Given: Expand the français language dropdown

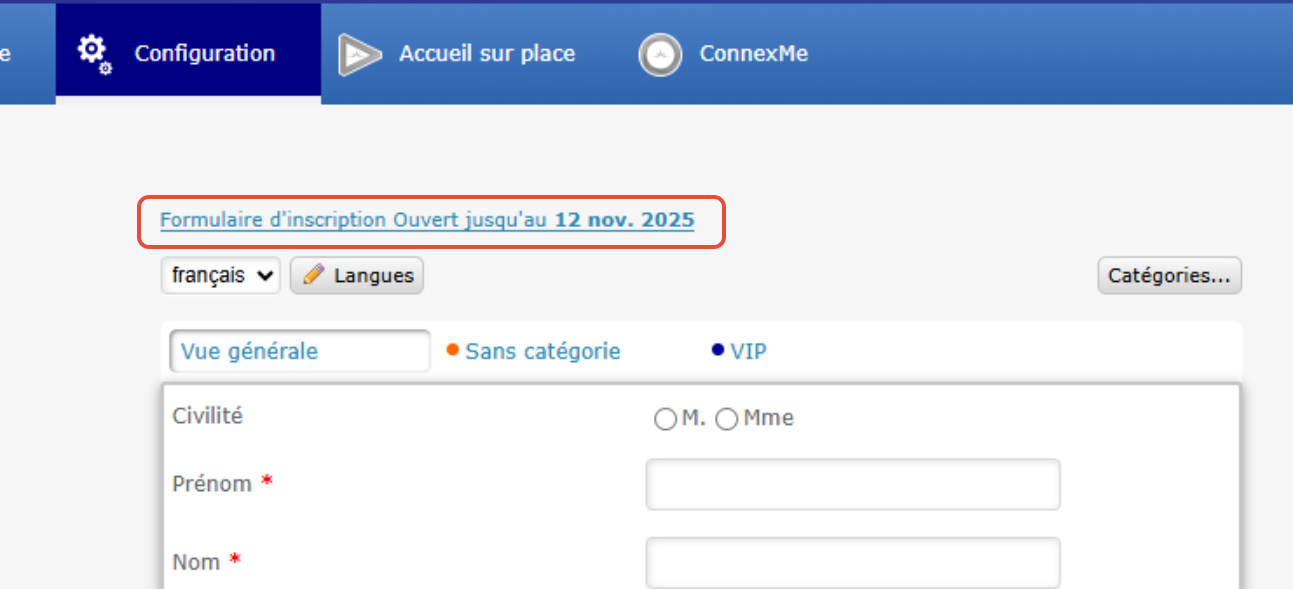Looking at the screenshot, I should (220, 275).
